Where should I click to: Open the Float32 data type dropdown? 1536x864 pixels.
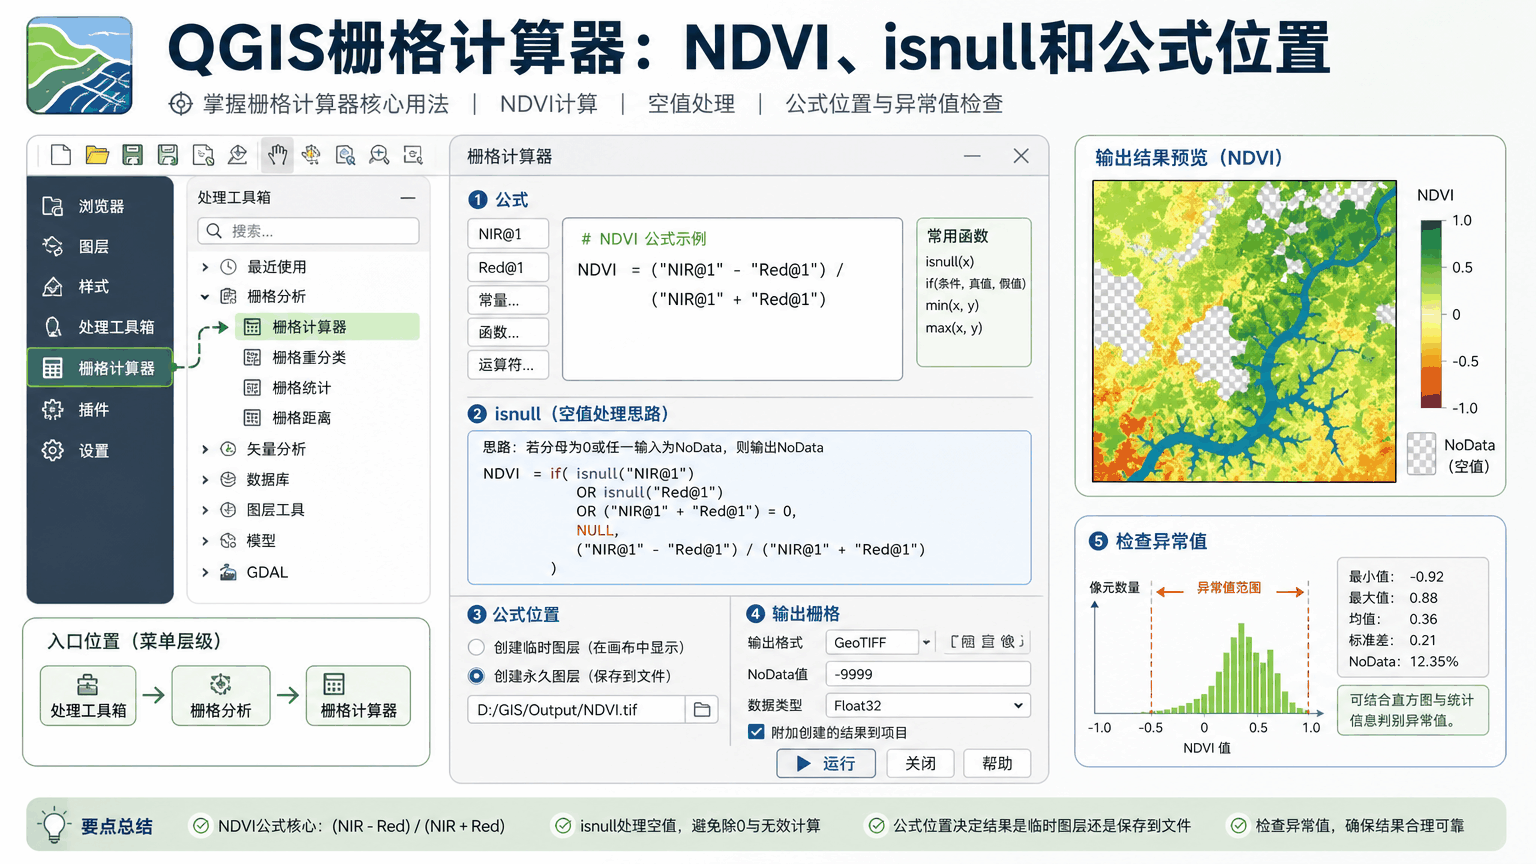[x=927, y=706]
